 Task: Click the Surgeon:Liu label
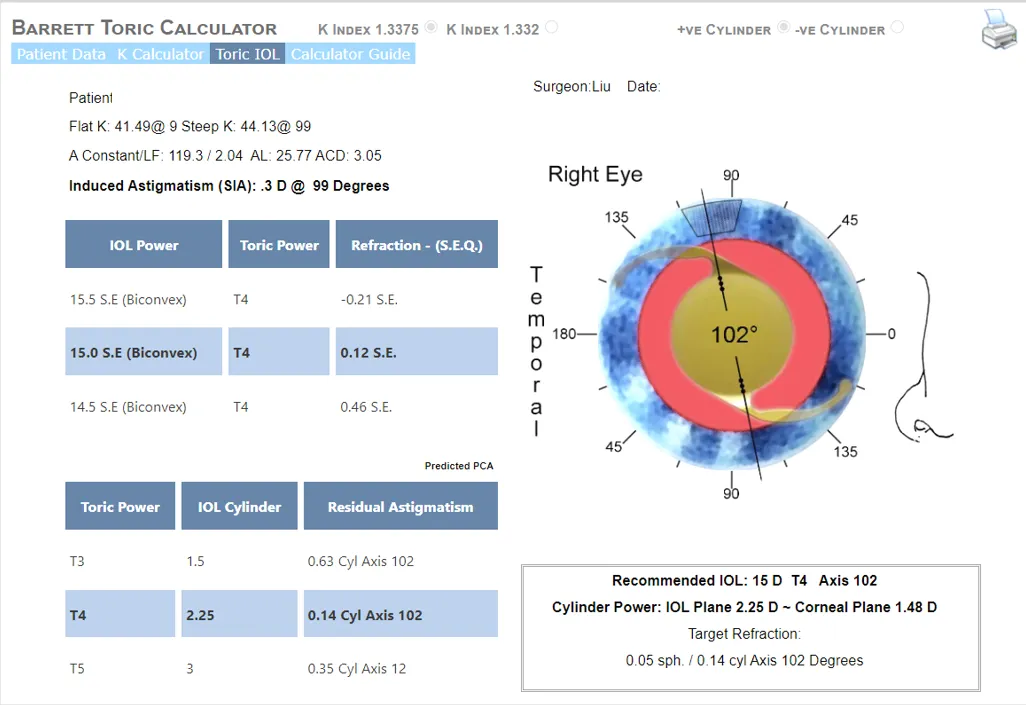click(571, 86)
